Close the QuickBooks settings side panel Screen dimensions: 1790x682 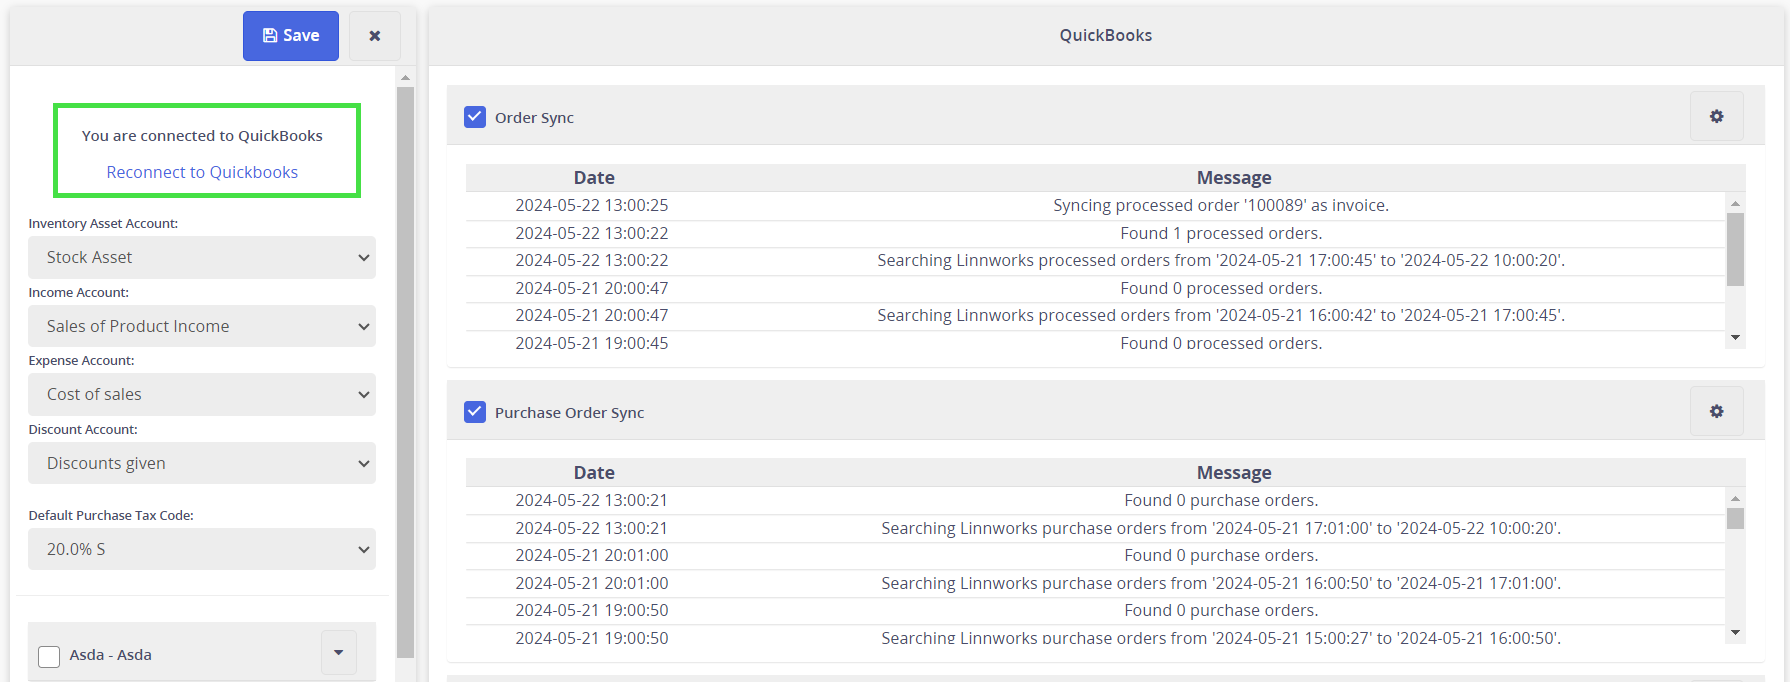(375, 36)
